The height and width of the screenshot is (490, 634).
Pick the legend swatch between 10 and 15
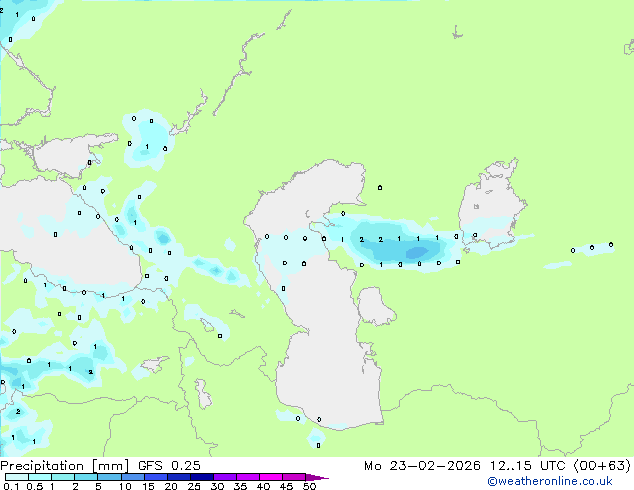pos(133,477)
